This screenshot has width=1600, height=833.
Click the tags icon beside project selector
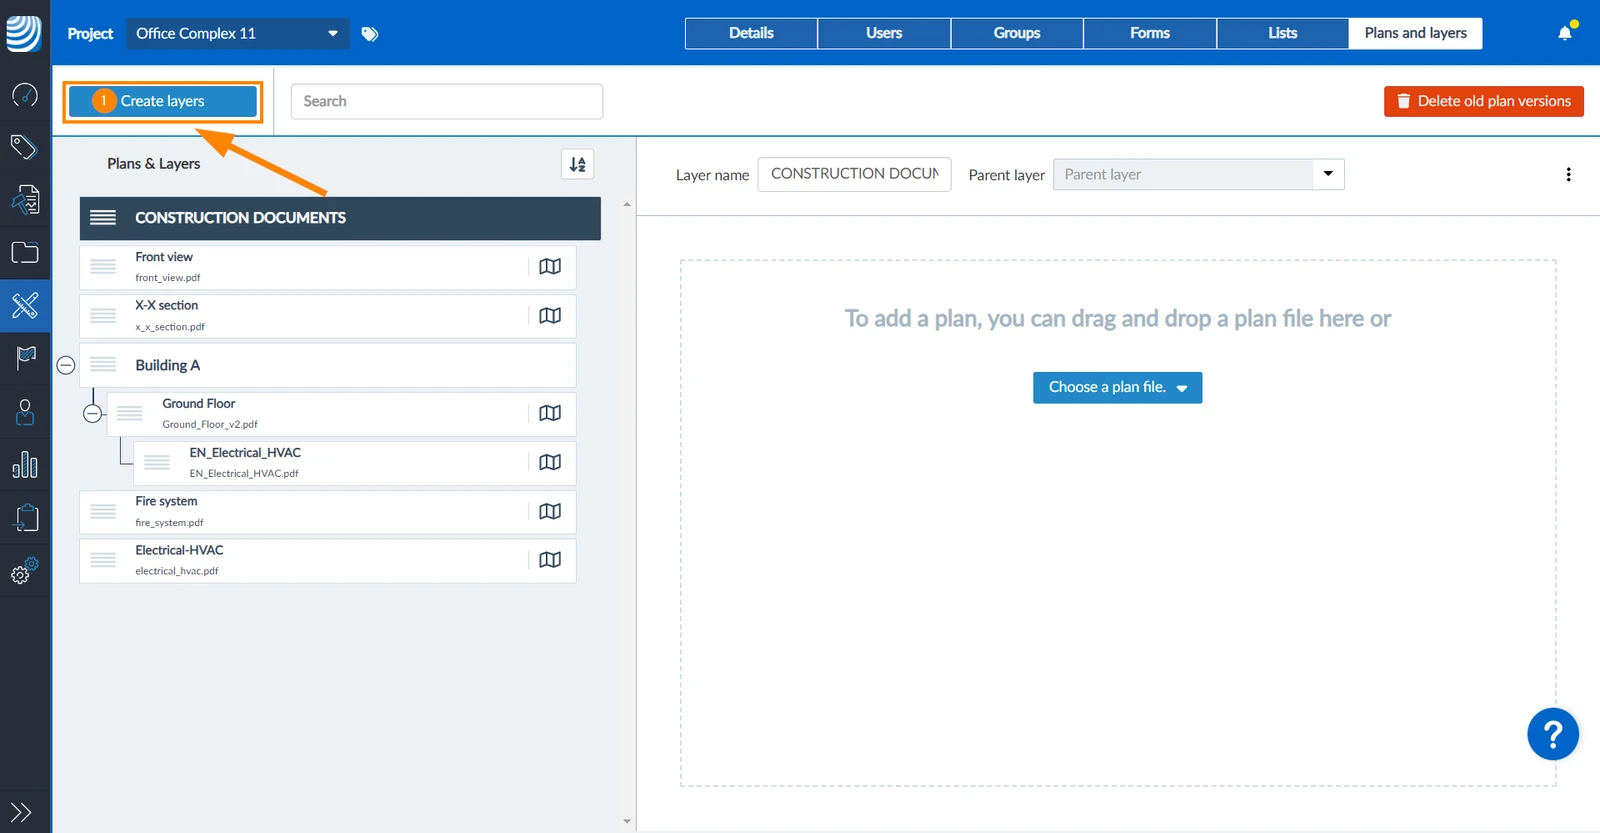point(370,34)
